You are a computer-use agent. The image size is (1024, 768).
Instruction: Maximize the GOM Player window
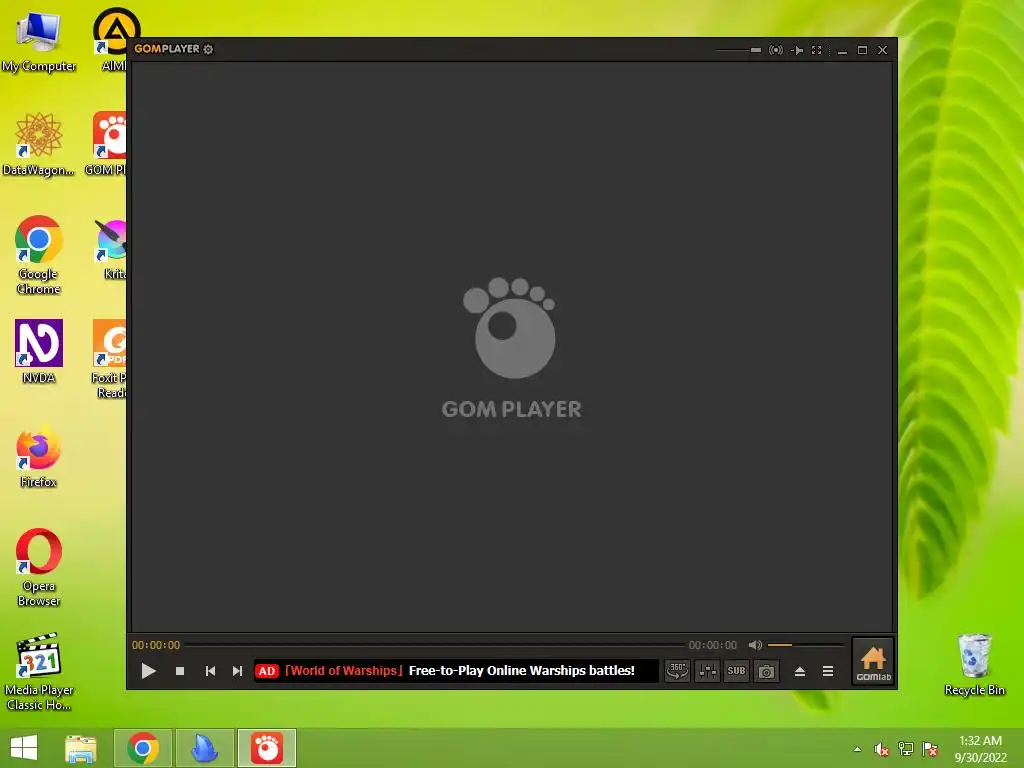[862, 50]
